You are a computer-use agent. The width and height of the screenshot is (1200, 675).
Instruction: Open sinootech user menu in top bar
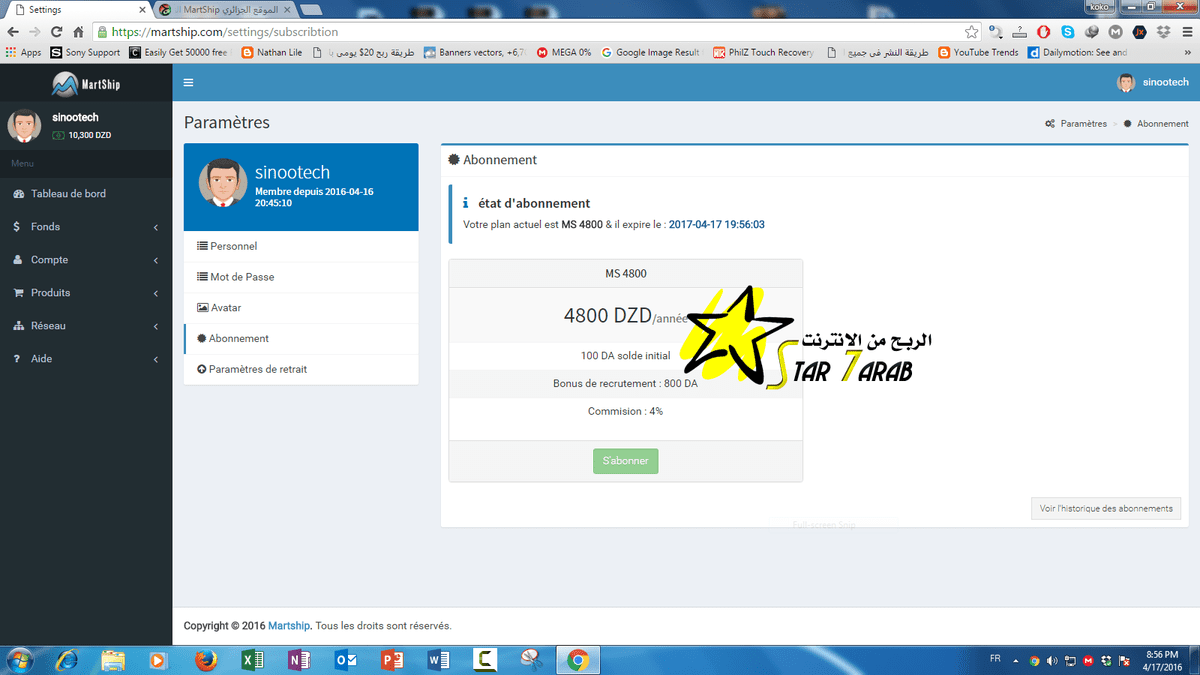pos(1153,83)
